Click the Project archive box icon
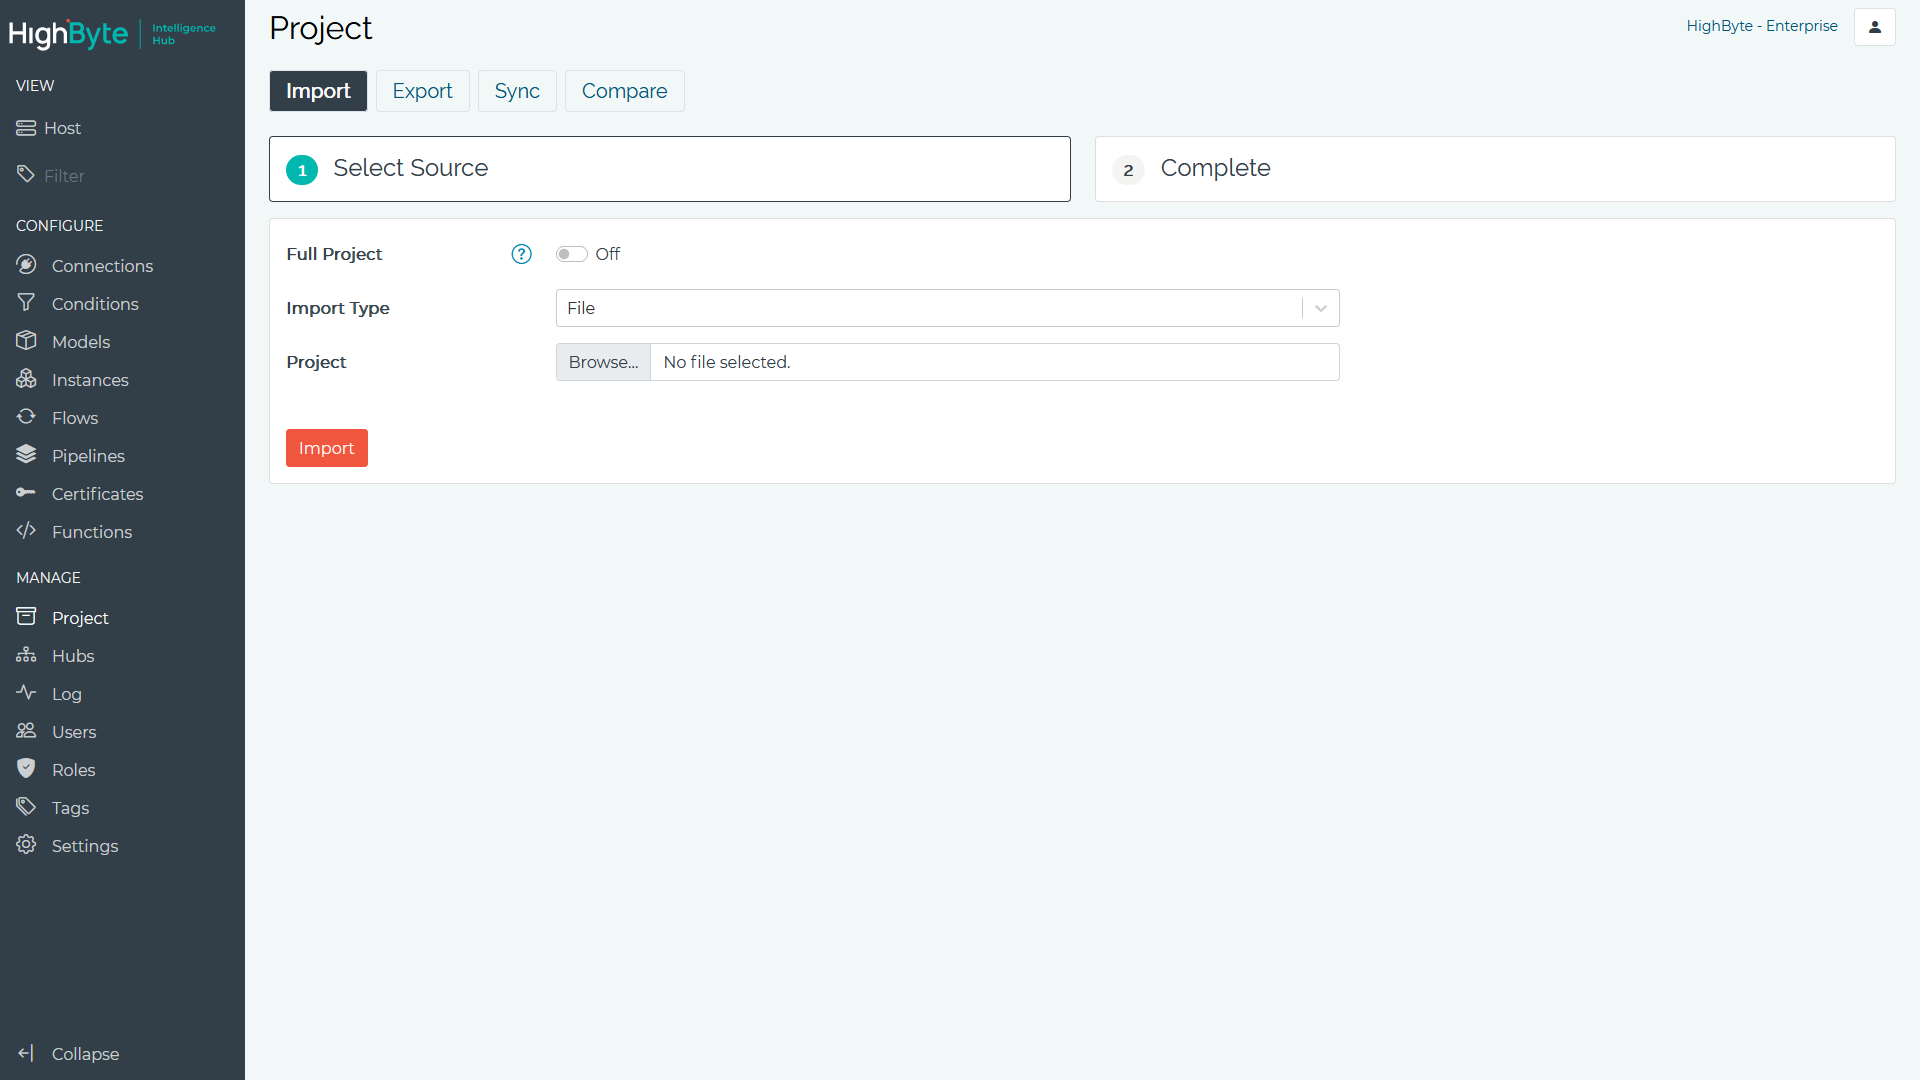 pyautogui.click(x=26, y=617)
